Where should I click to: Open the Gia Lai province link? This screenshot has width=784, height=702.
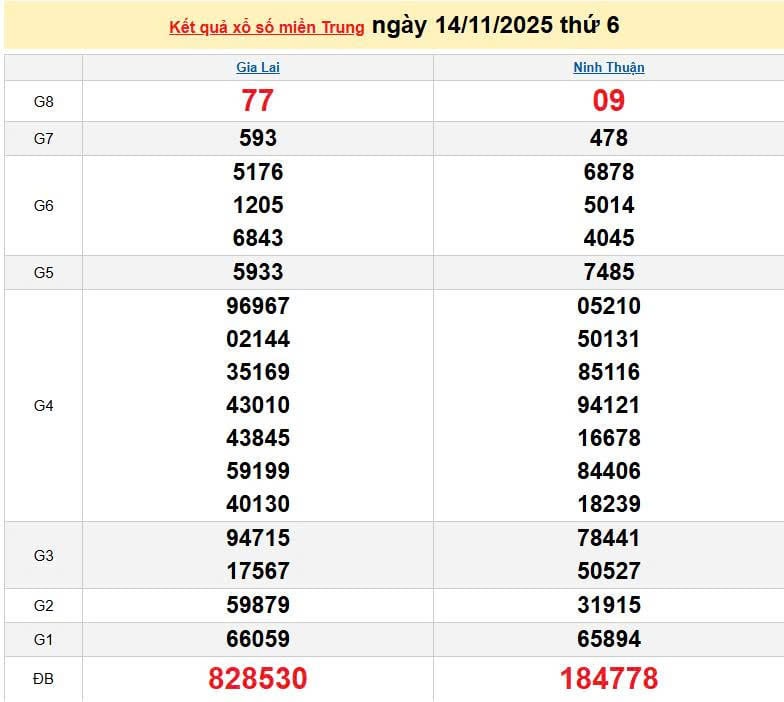pos(257,68)
